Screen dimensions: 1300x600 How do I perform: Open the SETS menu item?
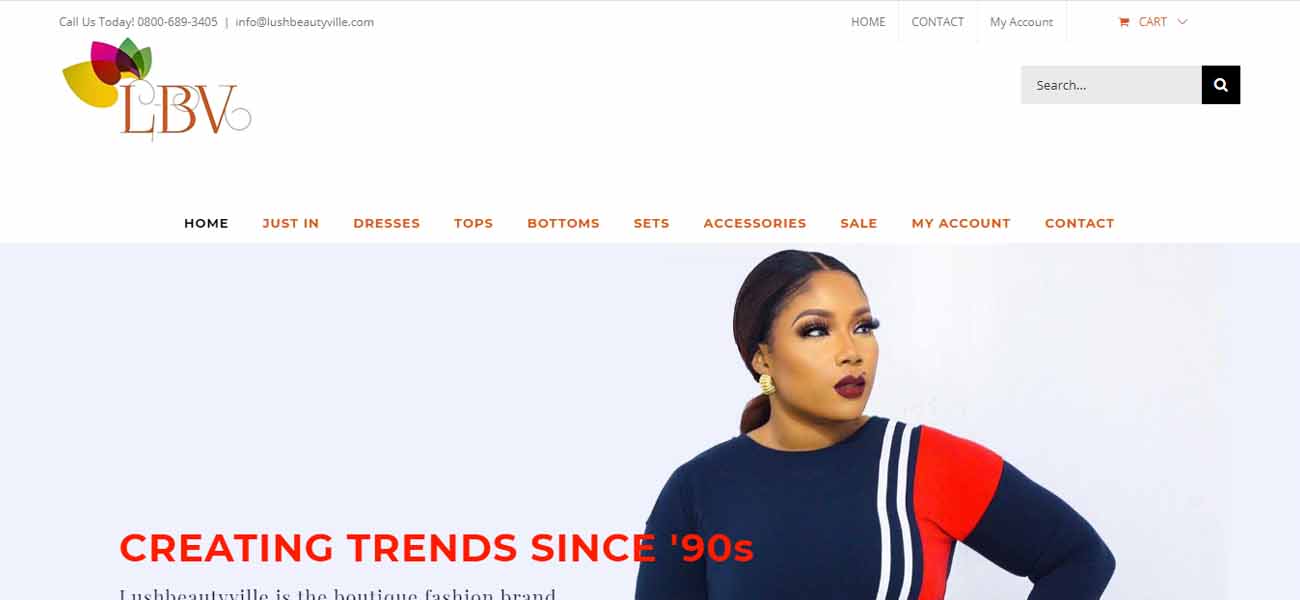(x=651, y=223)
